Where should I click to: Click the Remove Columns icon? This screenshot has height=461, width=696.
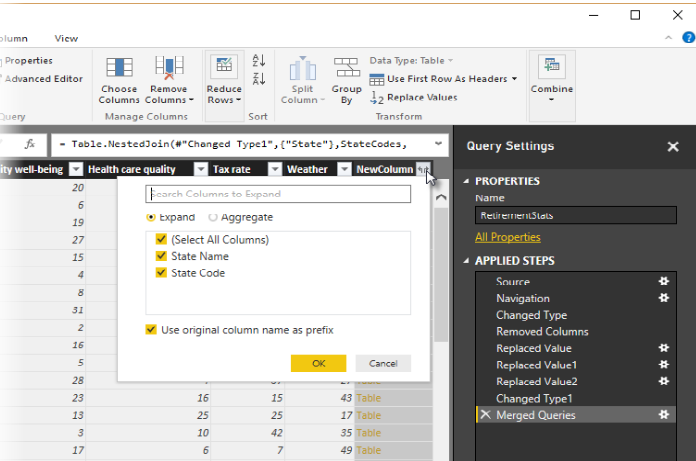168,69
